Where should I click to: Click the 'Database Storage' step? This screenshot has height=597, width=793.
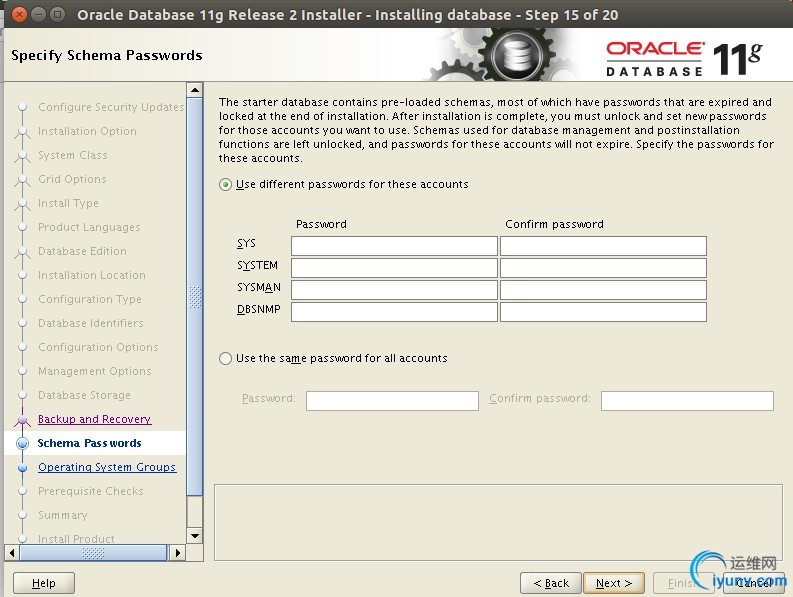pyautogui.click(x=84, y=395)
